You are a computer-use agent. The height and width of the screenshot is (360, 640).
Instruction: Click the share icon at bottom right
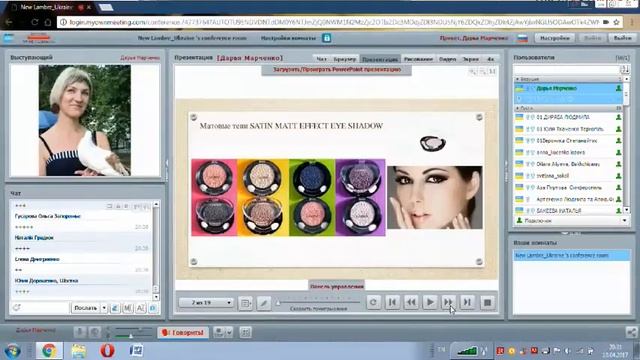pyautogui.click(x=631, y=333)
